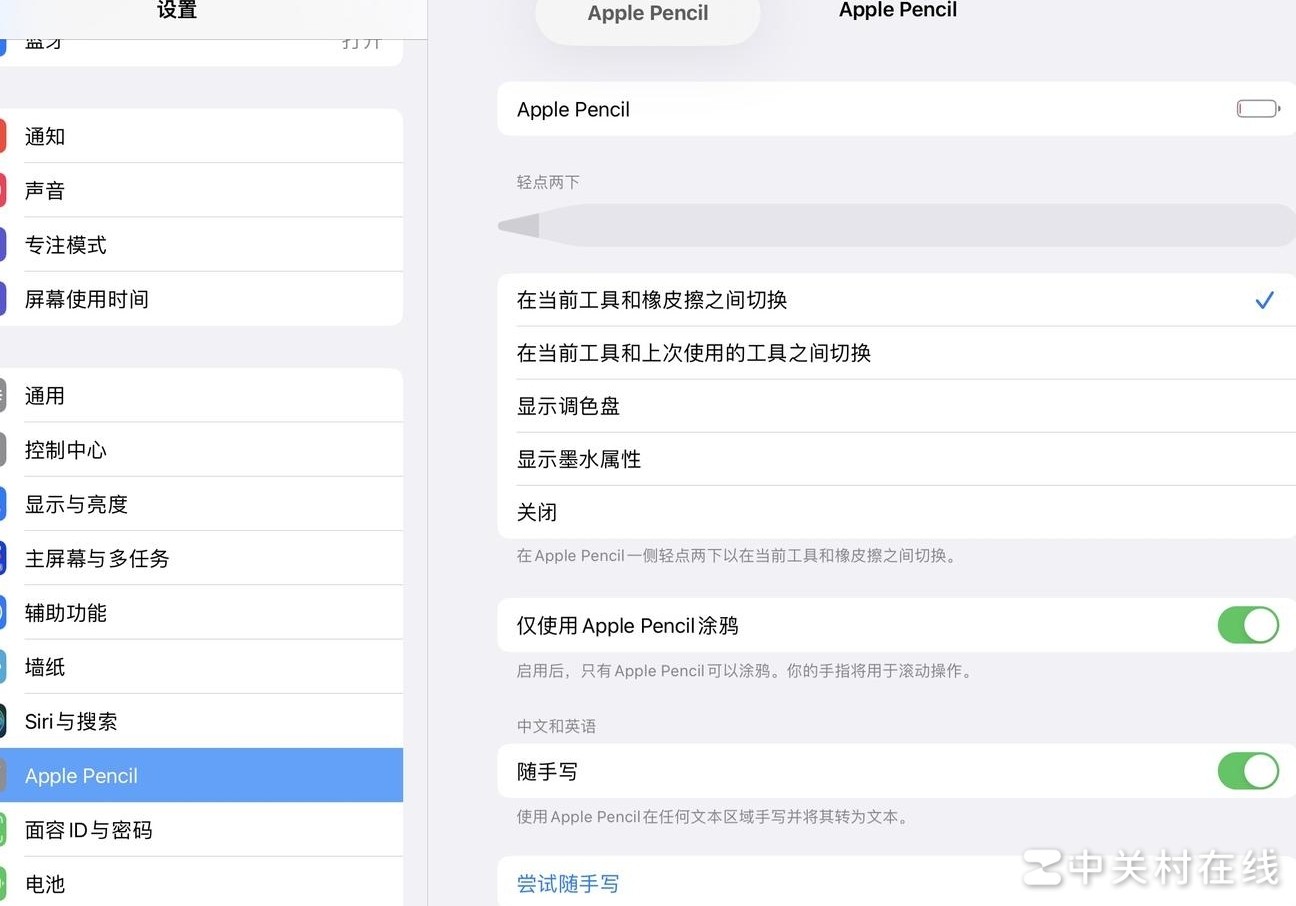
Task: Choose 显示调色盘 as double-tap behavior
Action: (568, 406)
